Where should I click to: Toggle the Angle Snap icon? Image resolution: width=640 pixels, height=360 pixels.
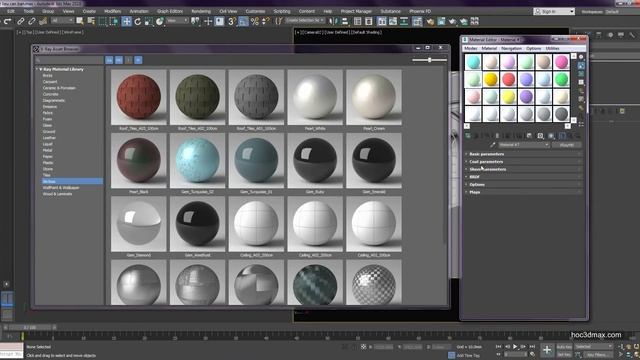point(243,21)
